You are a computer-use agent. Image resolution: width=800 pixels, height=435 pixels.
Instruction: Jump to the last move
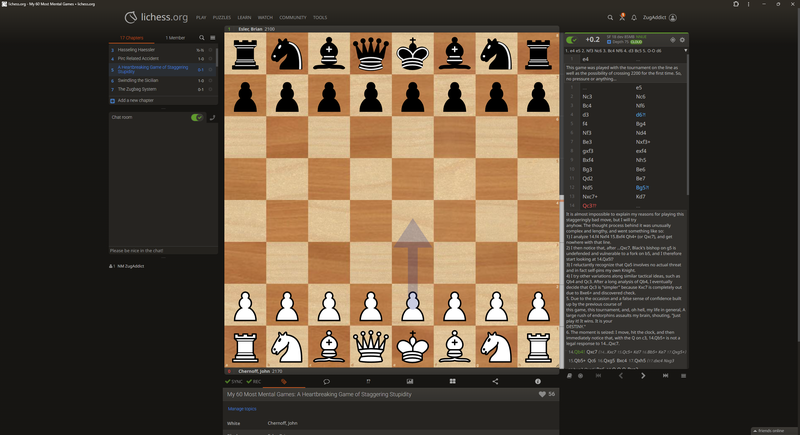[665, 376]
